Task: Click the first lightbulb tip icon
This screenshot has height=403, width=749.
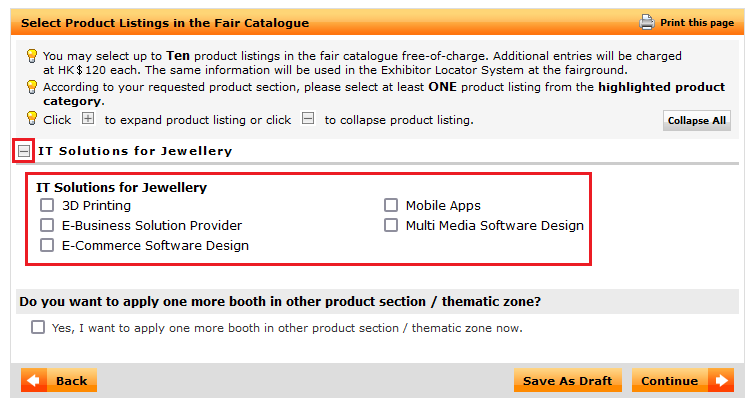Action: pos(32,56)
